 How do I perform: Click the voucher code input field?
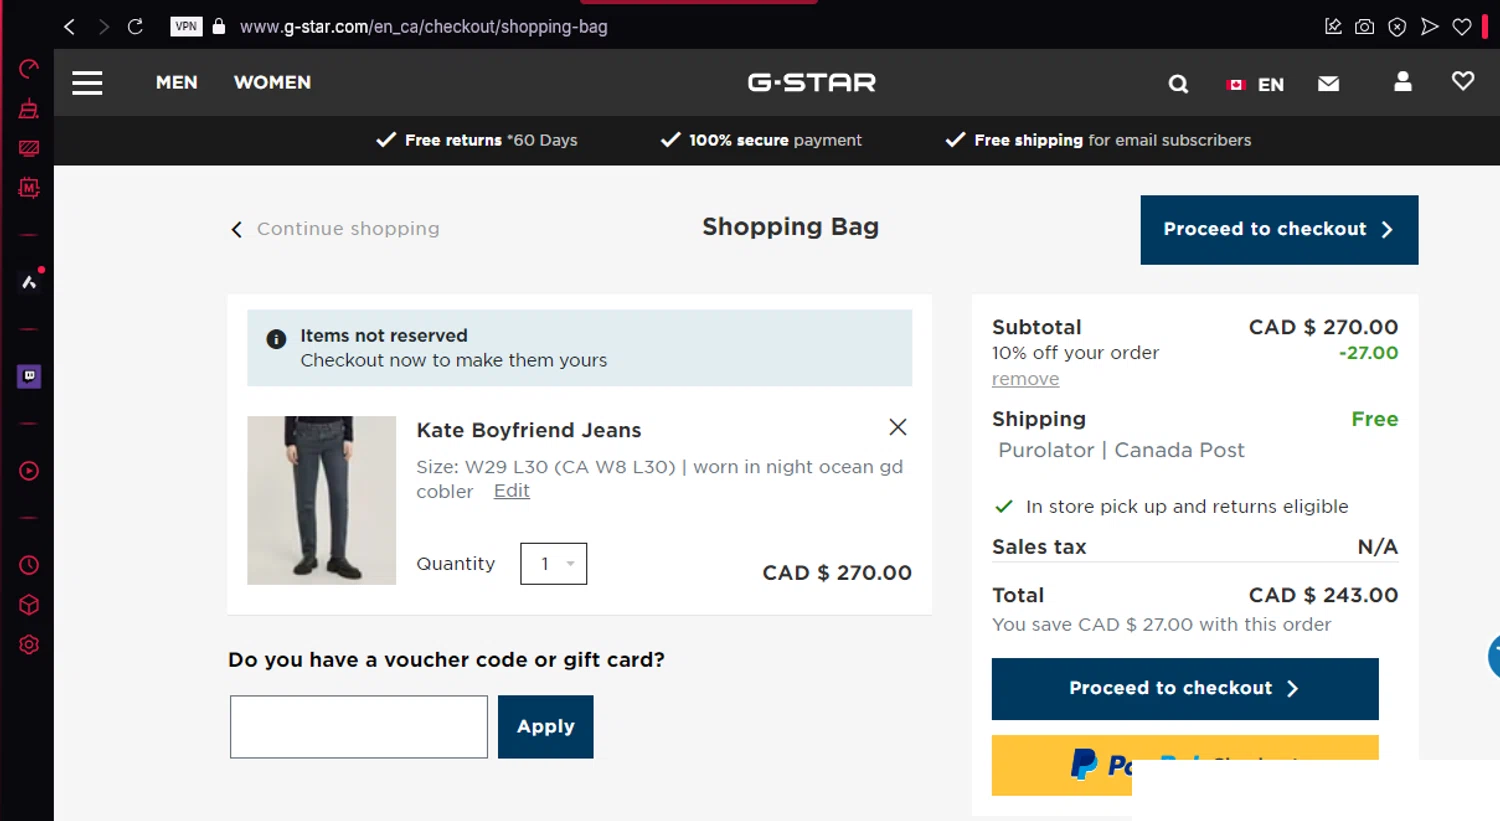[x=359, y=727]
